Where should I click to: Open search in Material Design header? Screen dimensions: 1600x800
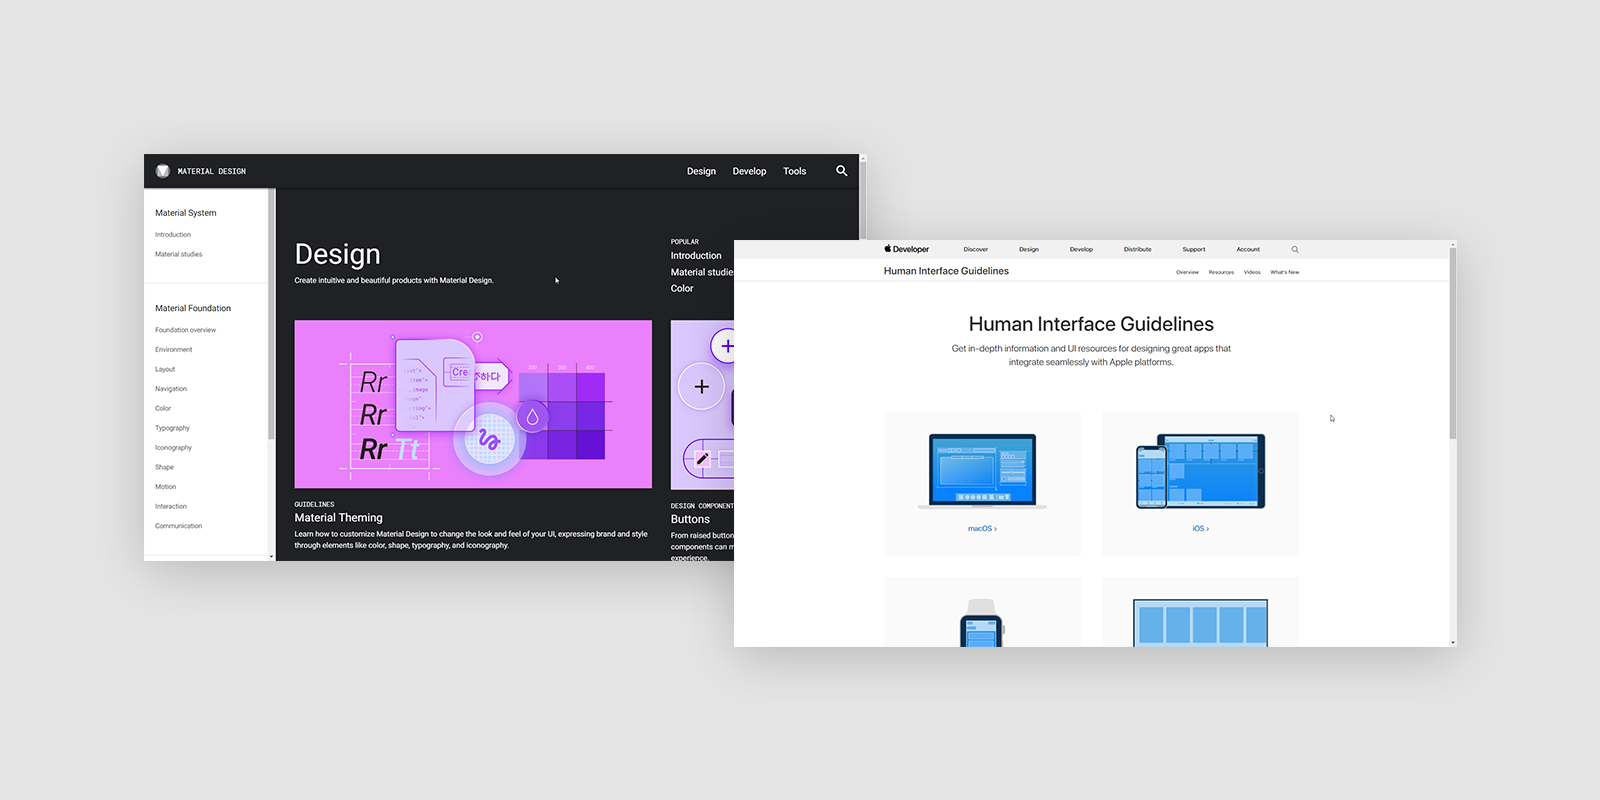(842, 171)
